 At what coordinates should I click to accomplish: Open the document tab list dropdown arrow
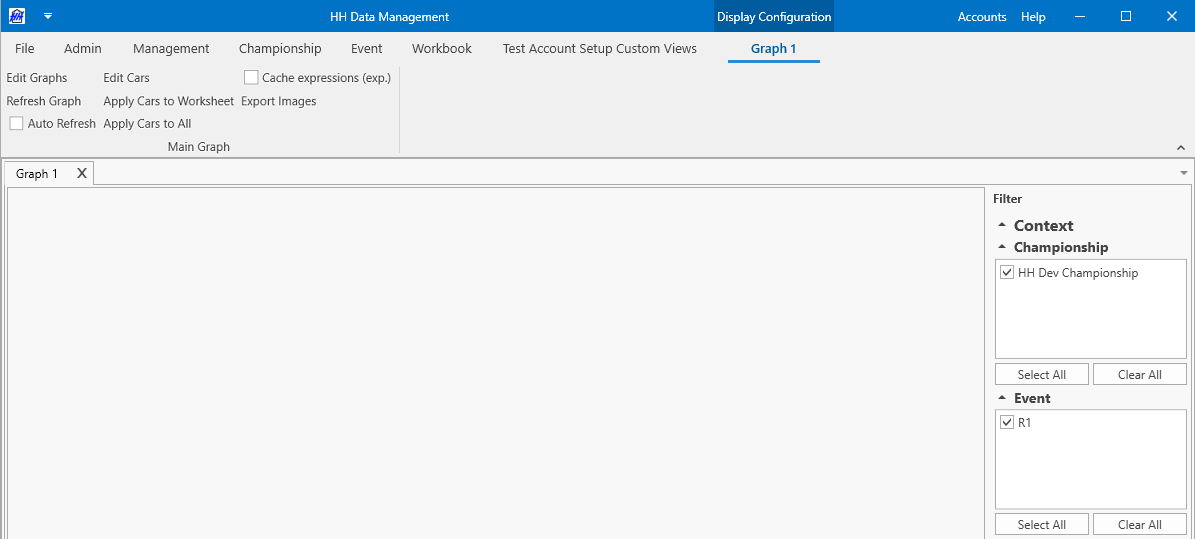(1184, 174)
